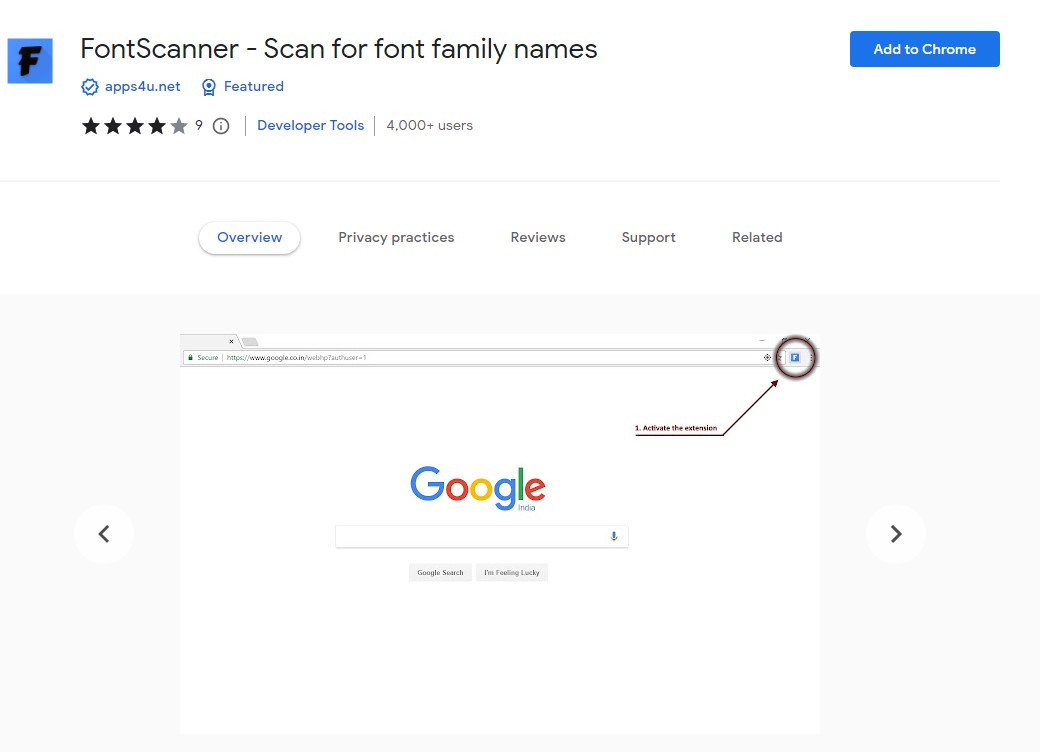Click the Featured ribbon badge icon
Image resolution: width=1040 pixels, height=752 pixels.
click(208, 87)
